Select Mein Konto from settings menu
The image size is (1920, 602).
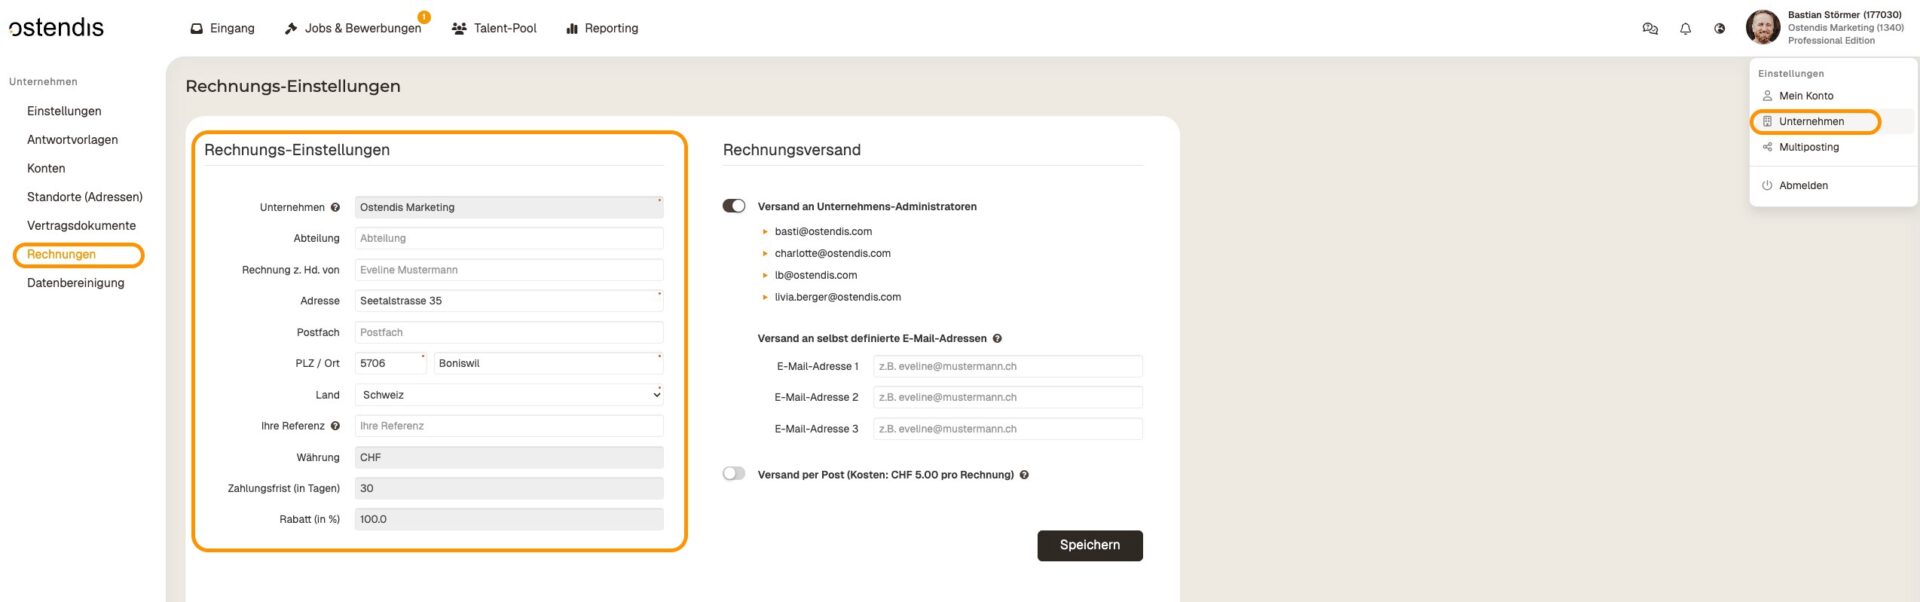[x=1805, y=96]
